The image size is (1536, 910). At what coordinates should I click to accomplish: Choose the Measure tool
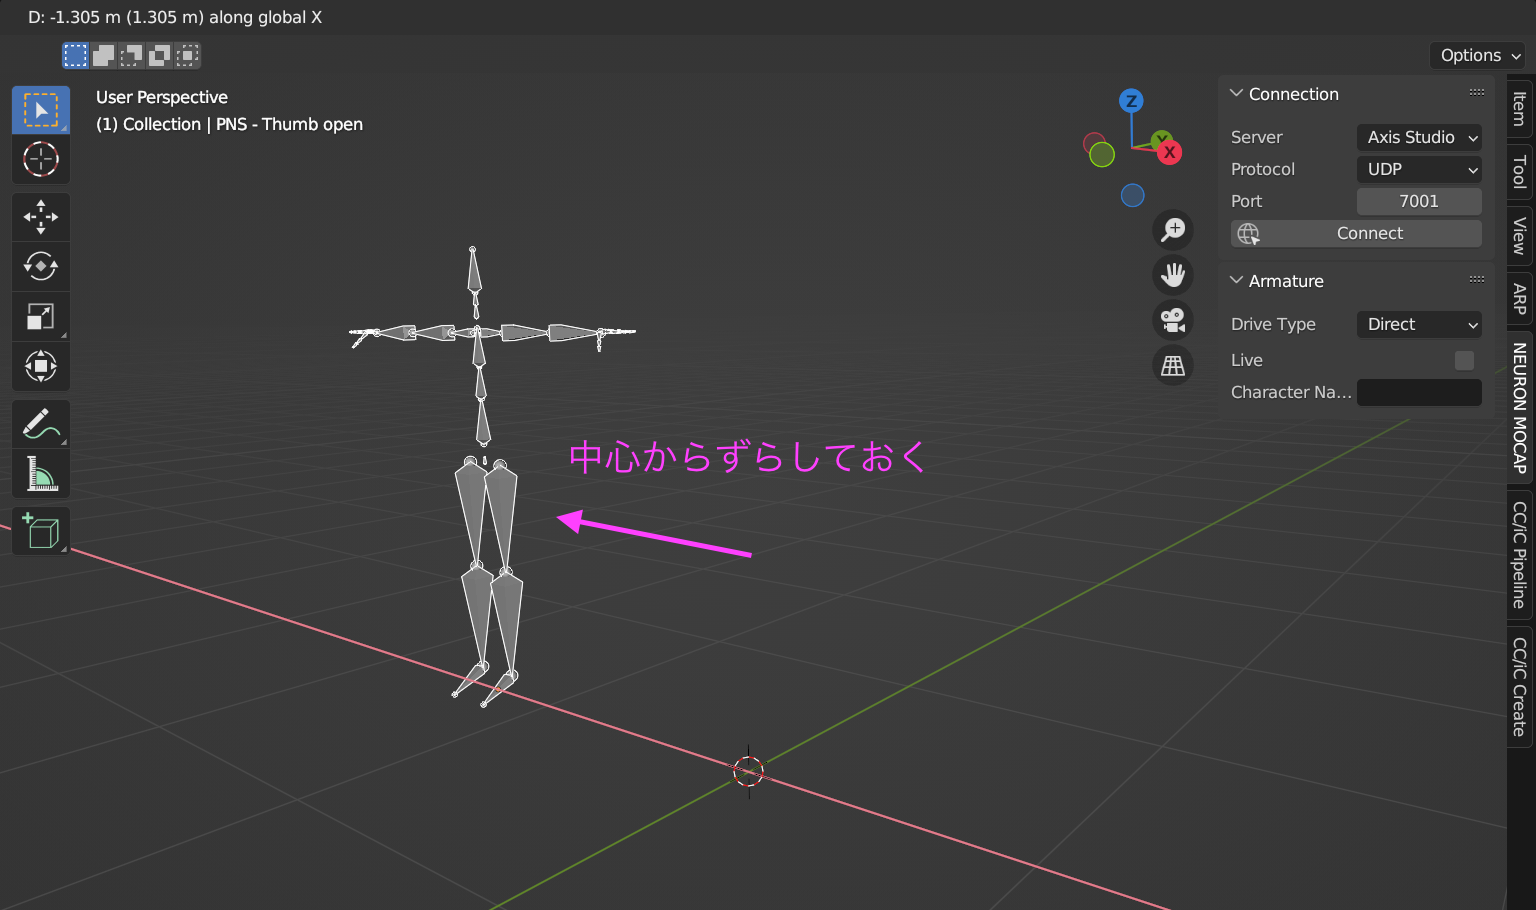coord(41,473)
